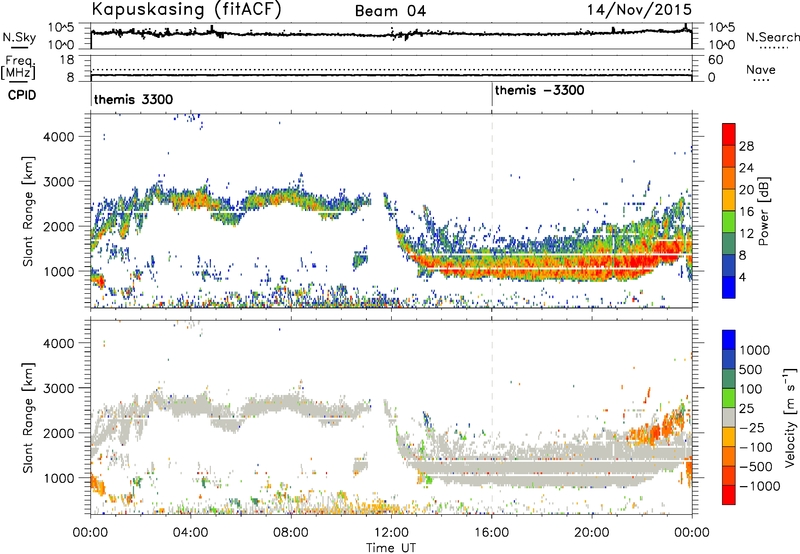Click the "Beam 04" label
800x554 pixels.
[x=390, y=11]
